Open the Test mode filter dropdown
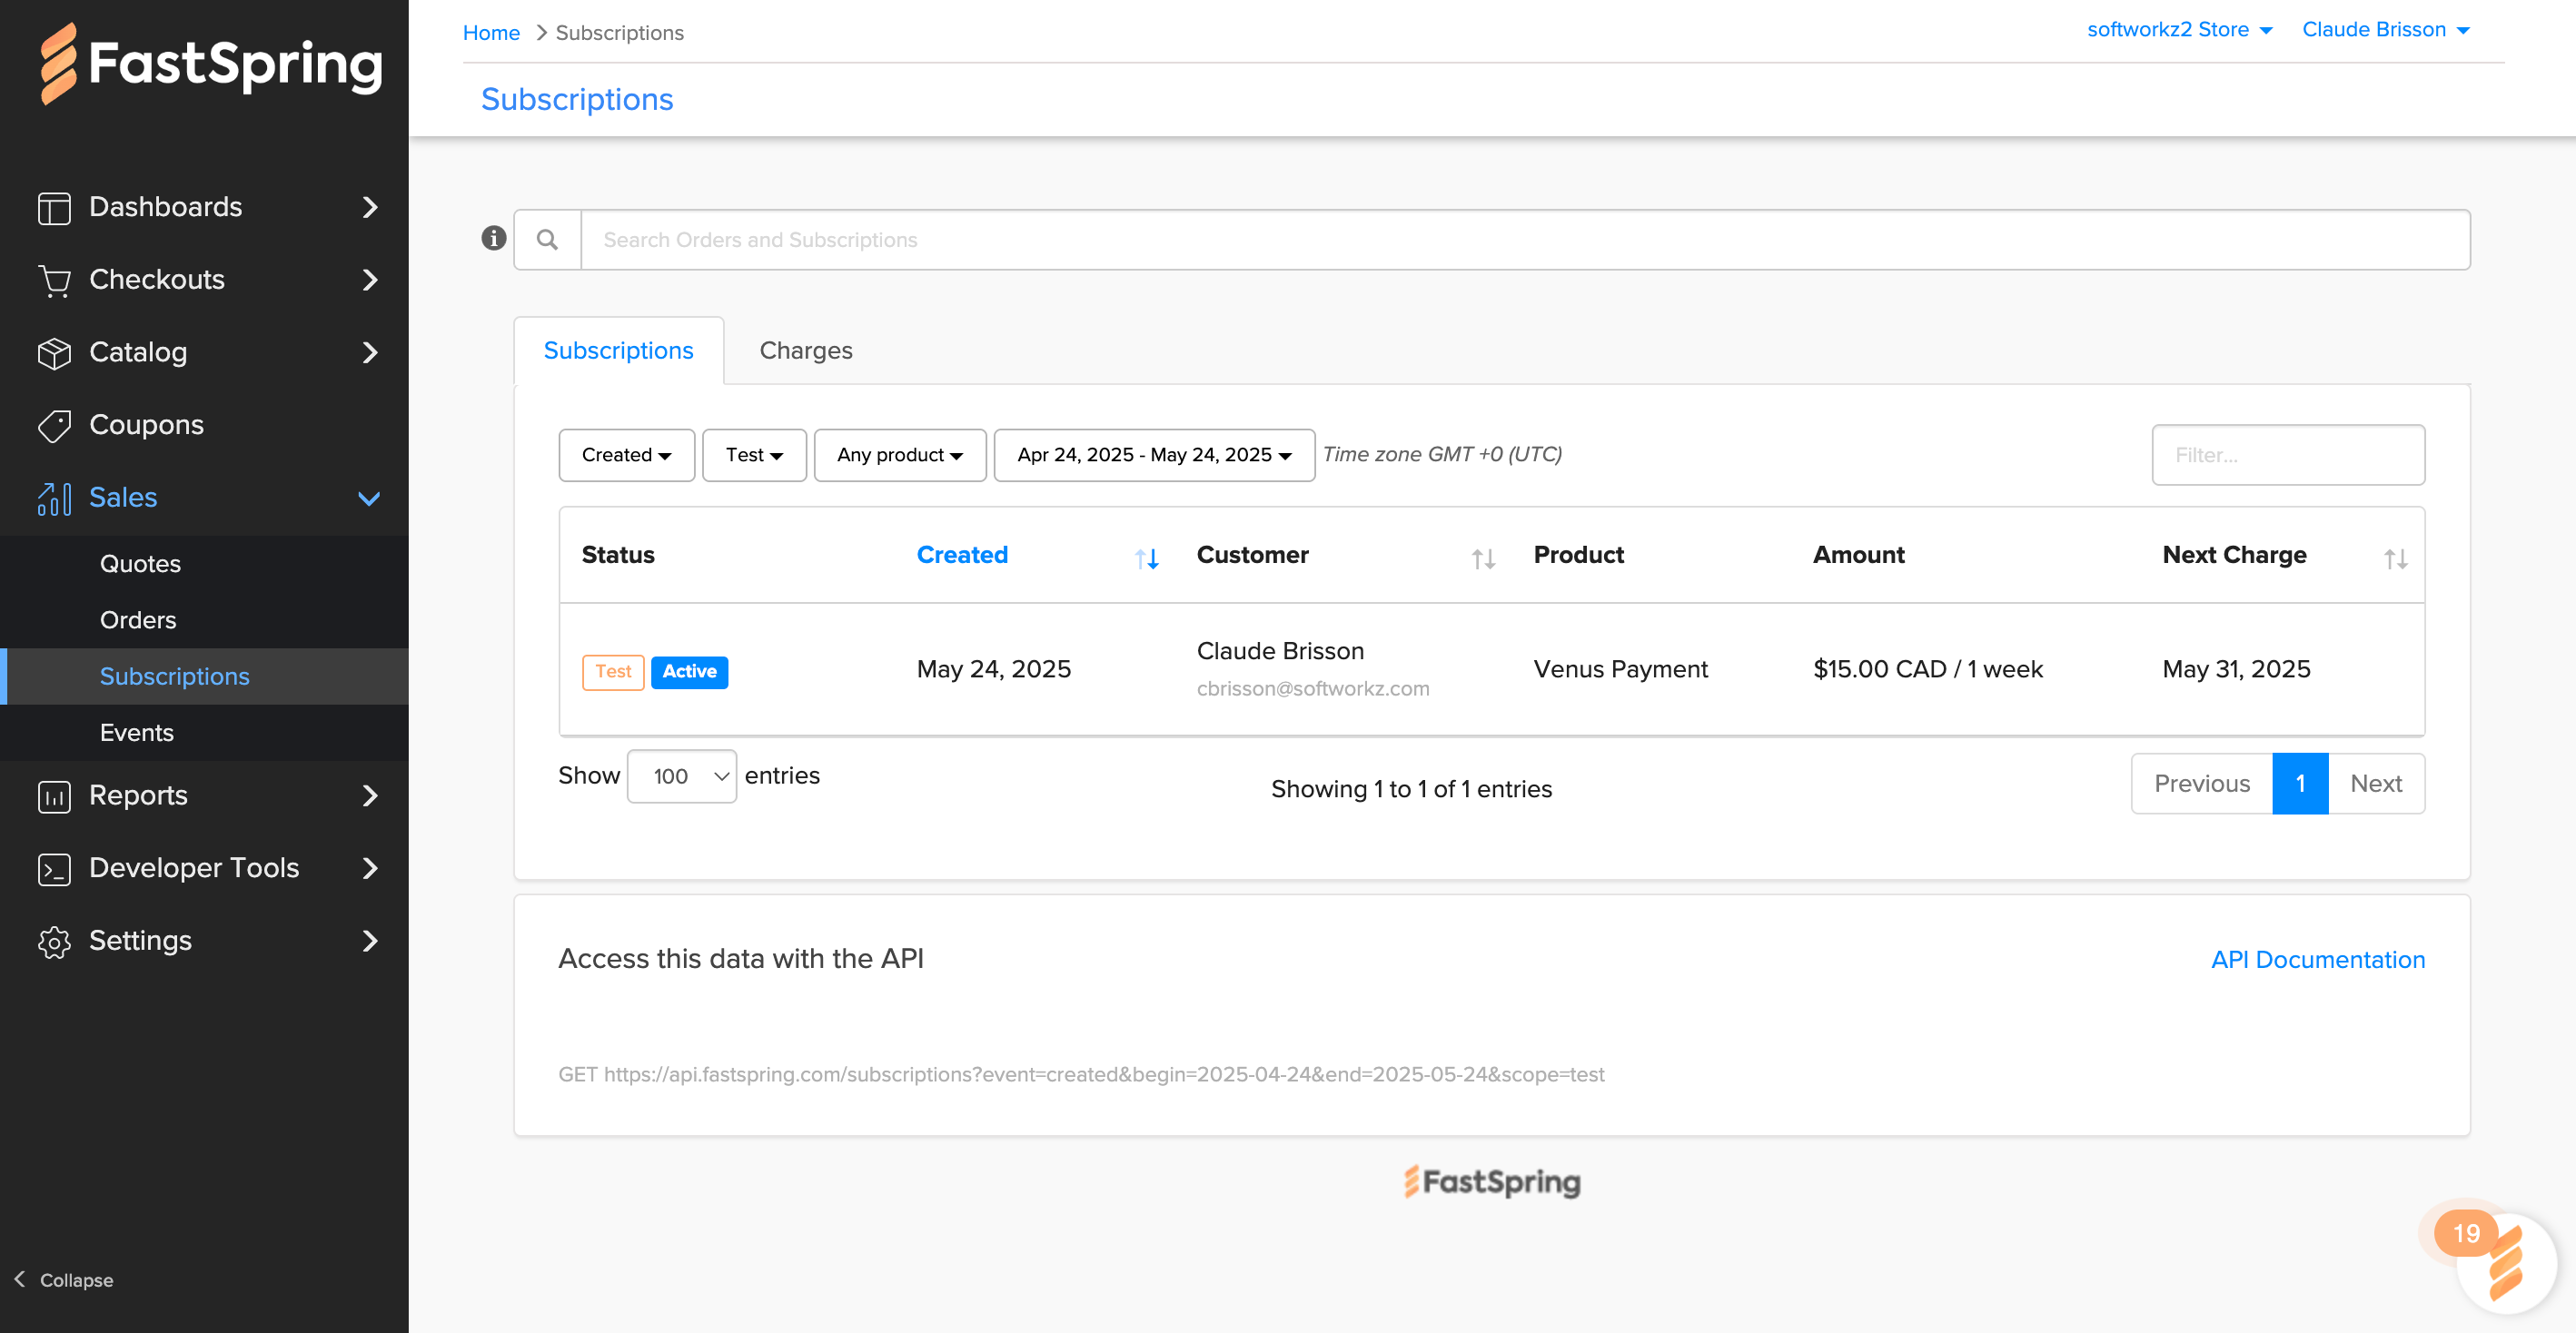2576x1333 pixels. tap(754, 455)
